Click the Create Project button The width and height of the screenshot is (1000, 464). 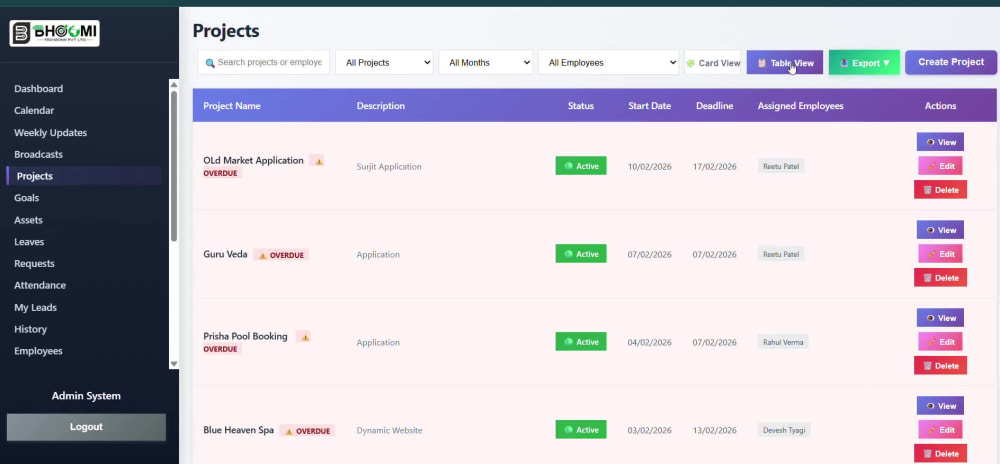[951, 62]
